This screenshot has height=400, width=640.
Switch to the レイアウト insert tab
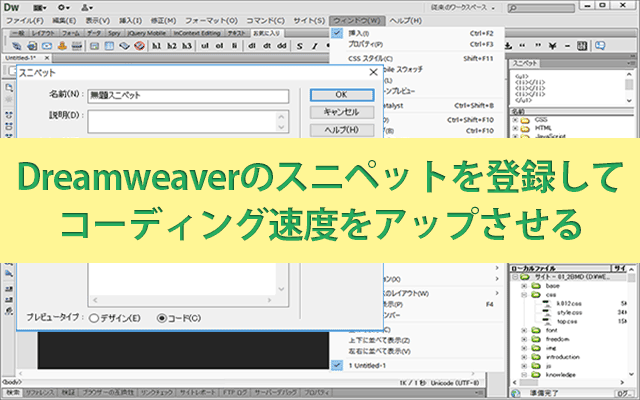click(x=43, y=33)
